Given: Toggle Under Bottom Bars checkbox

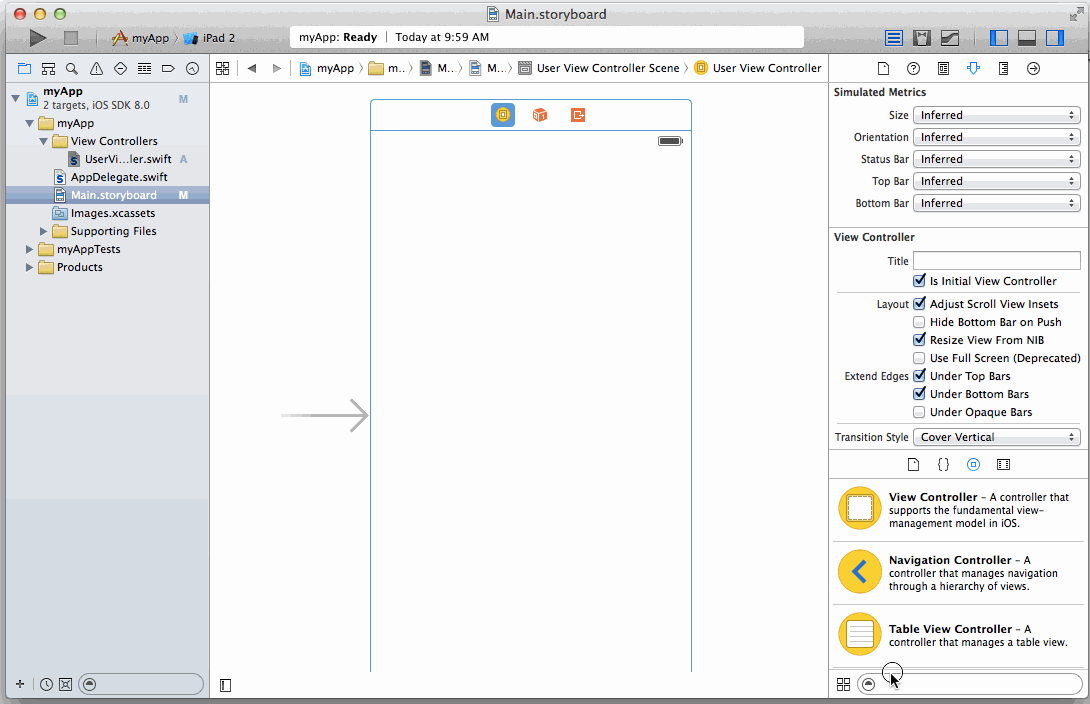Looking at the screenshot, I should [x=919, y=394].
